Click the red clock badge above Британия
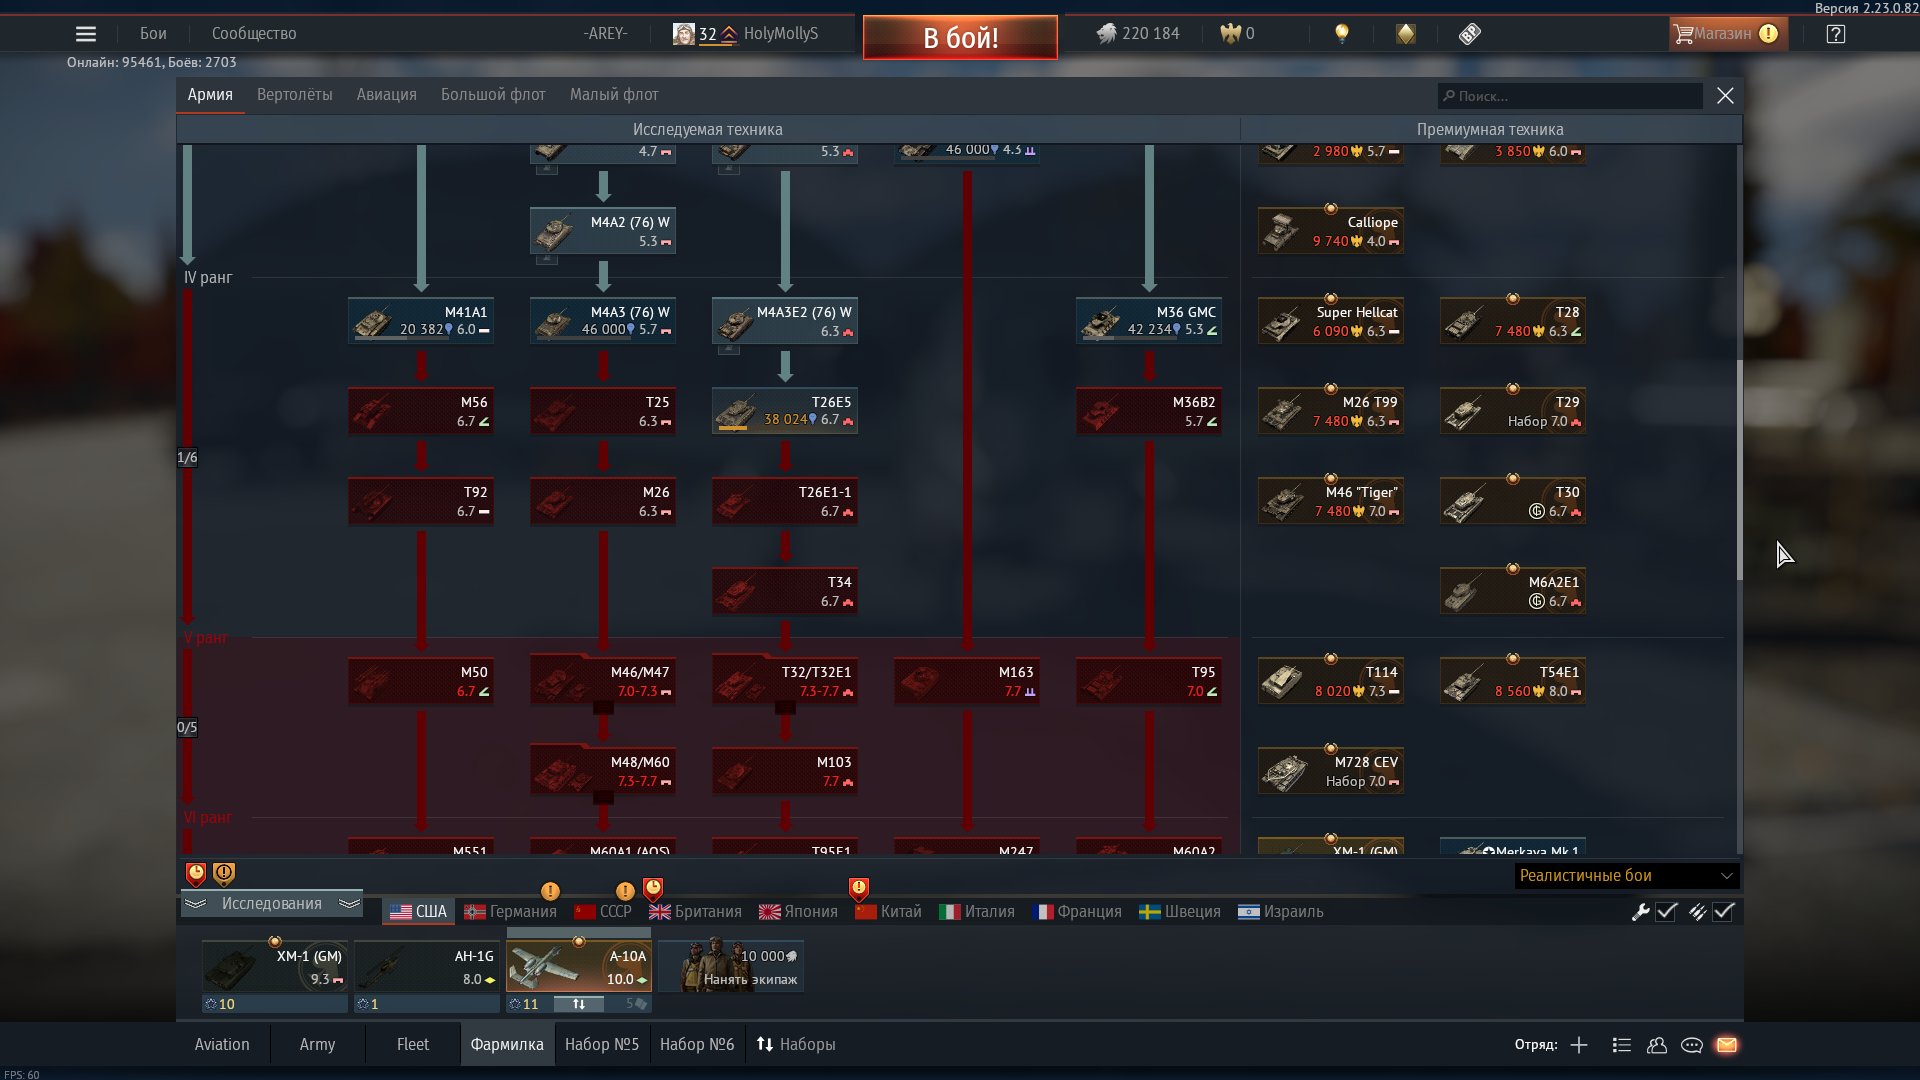Viewport: 1920px width, 1080px height. tap(653, 888)
